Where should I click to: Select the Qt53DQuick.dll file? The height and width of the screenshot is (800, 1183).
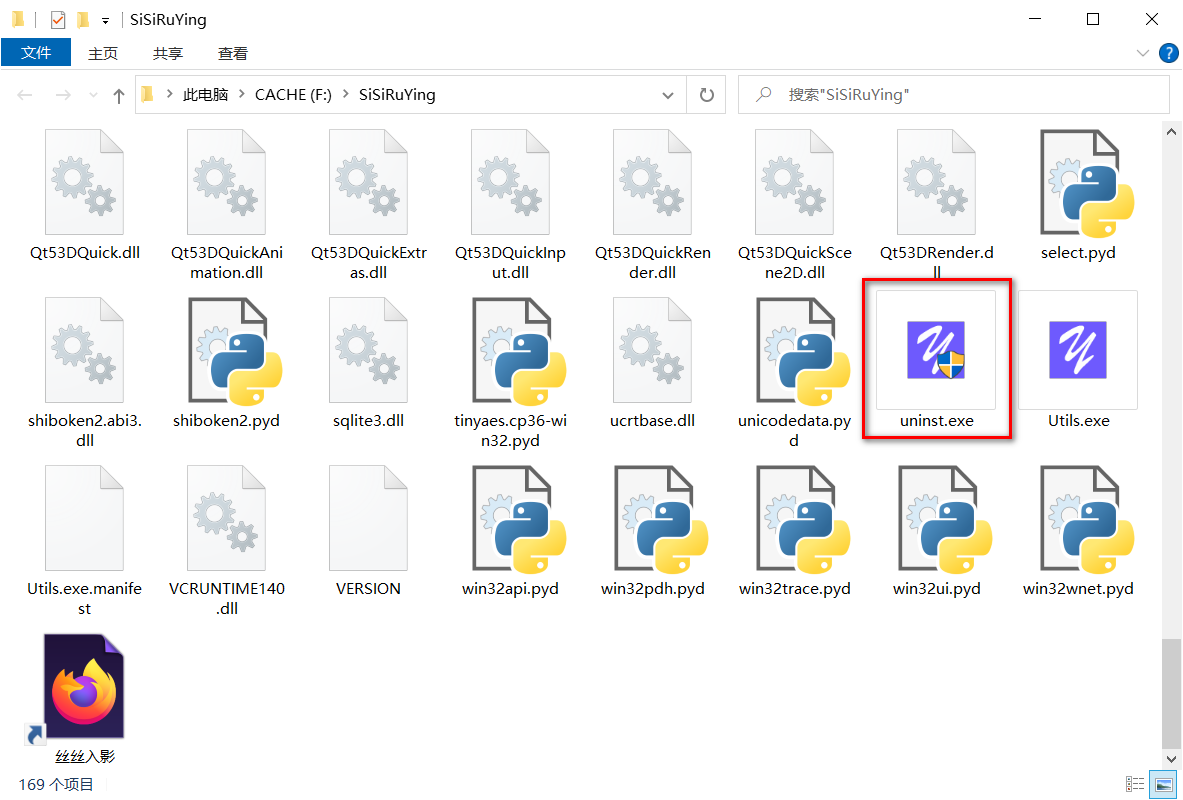click(84, 181)
